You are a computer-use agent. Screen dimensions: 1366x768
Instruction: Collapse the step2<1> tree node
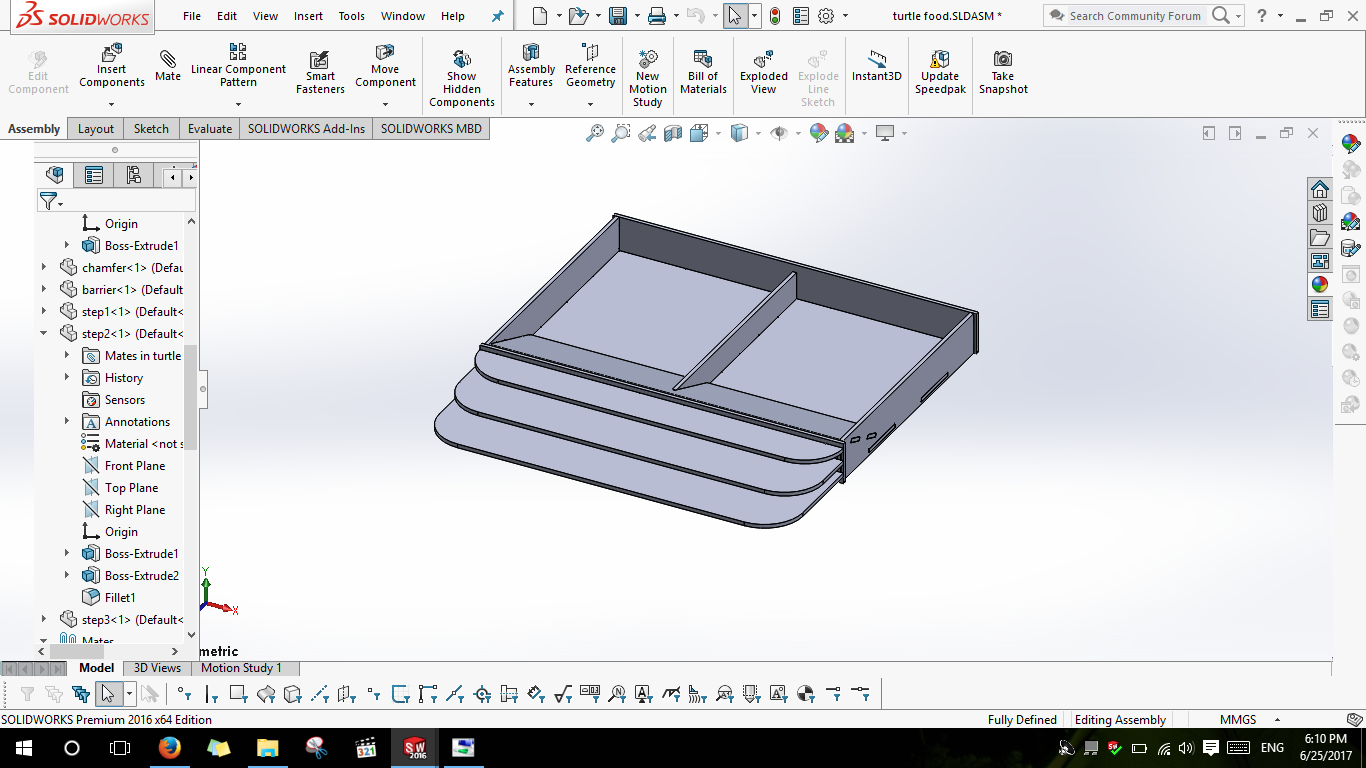pyautogui.click(x=44, y=334)
